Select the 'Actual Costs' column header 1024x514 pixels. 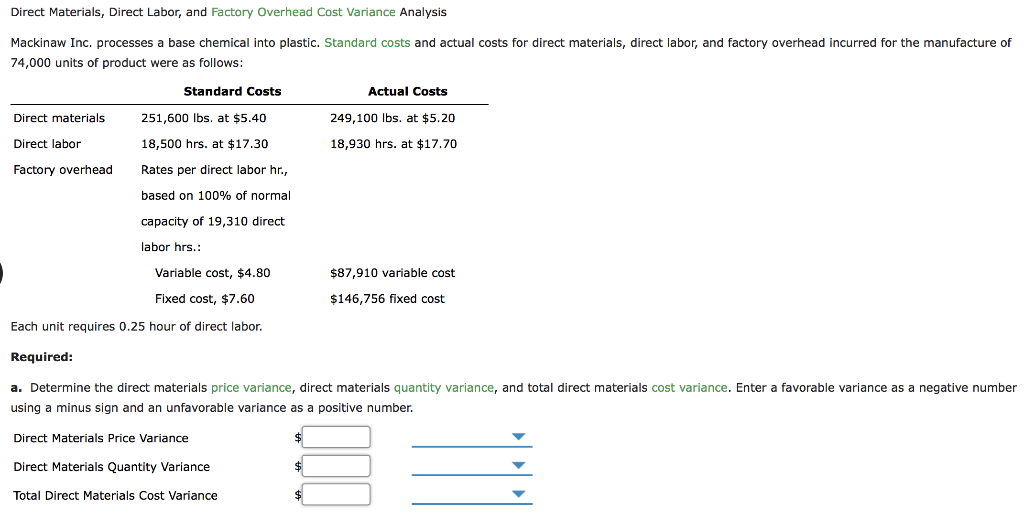click(408, 92)
